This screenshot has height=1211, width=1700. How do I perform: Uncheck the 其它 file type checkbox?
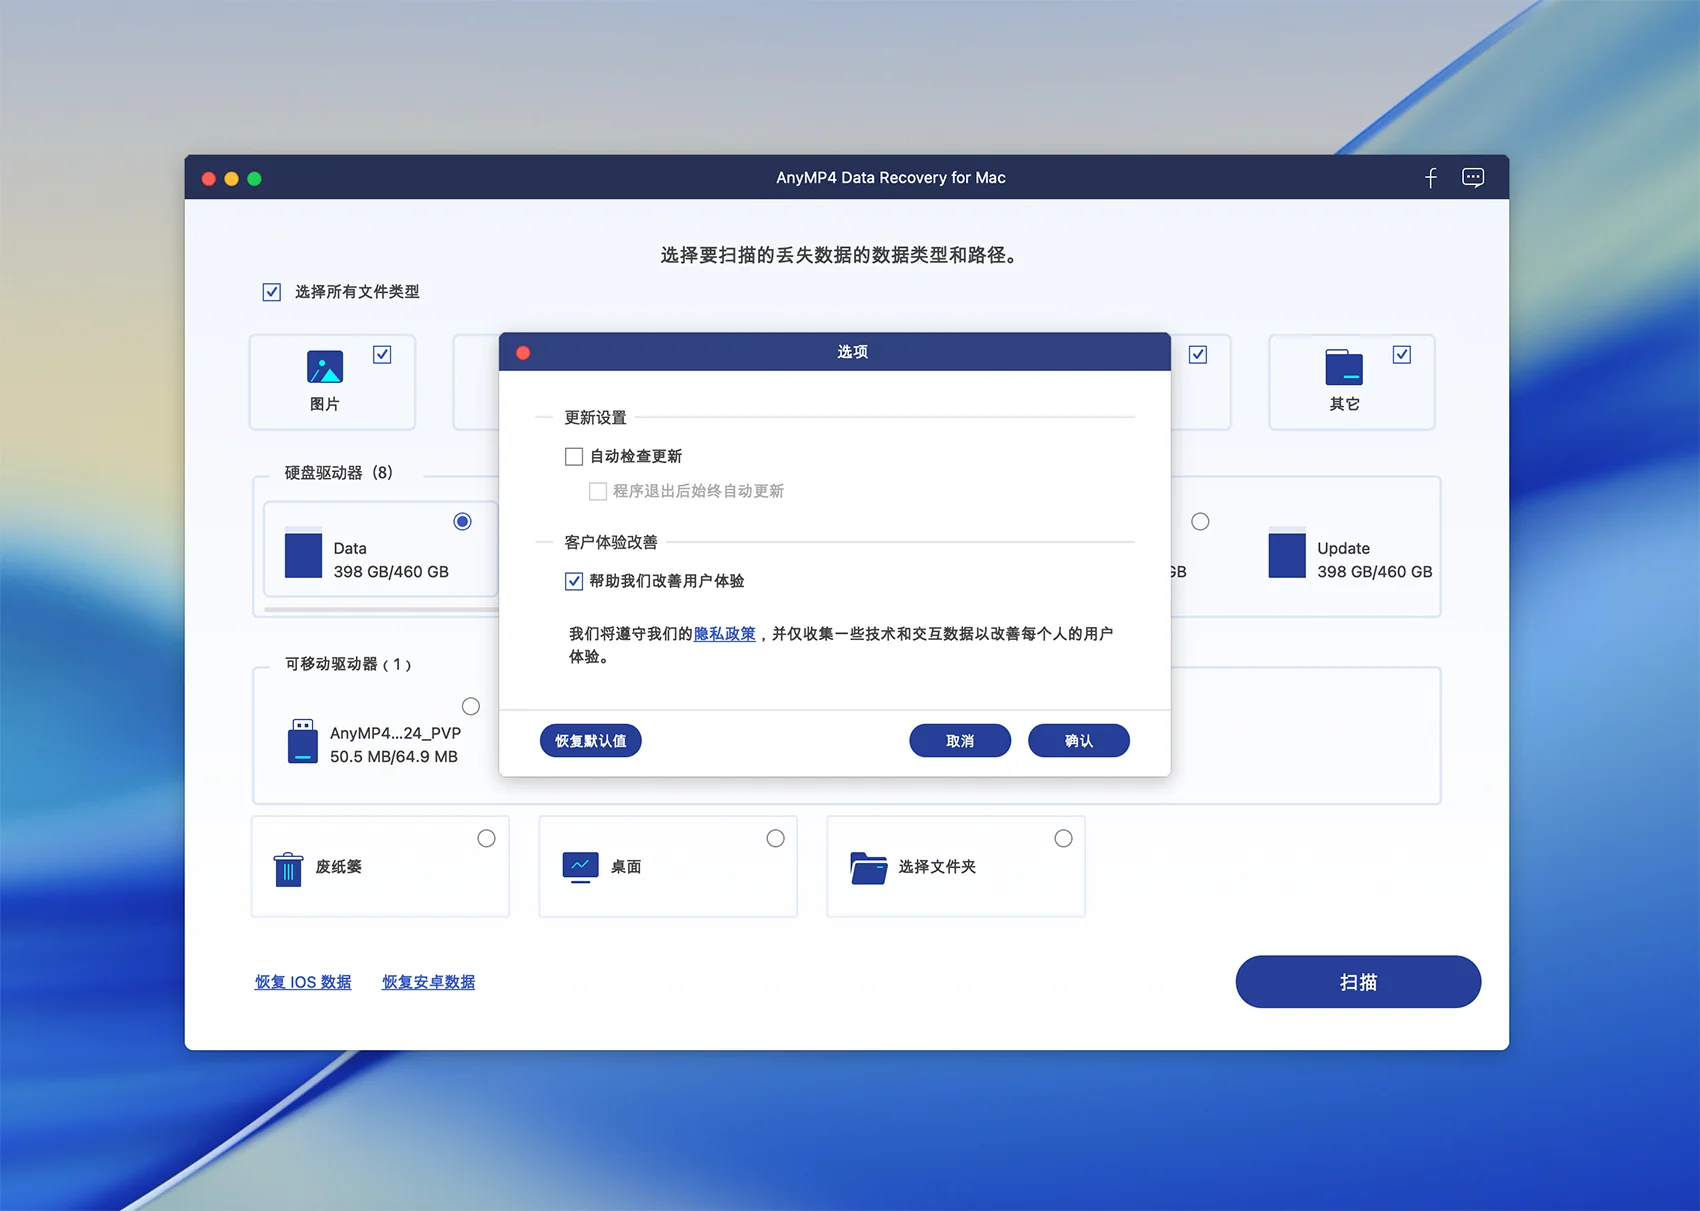1402,355
